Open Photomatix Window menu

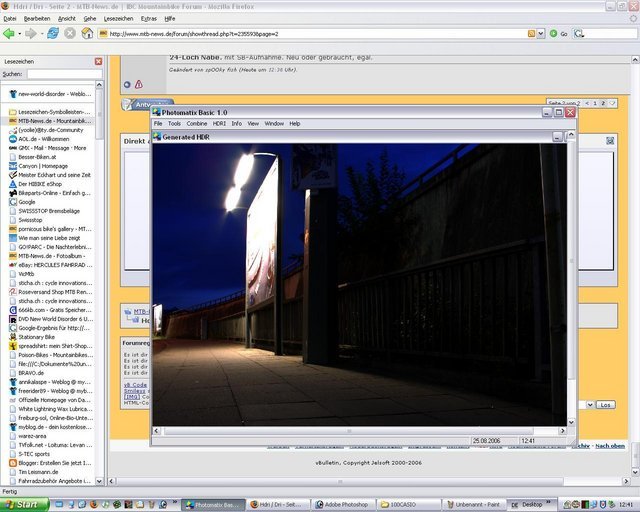click(x=274, y=123)
